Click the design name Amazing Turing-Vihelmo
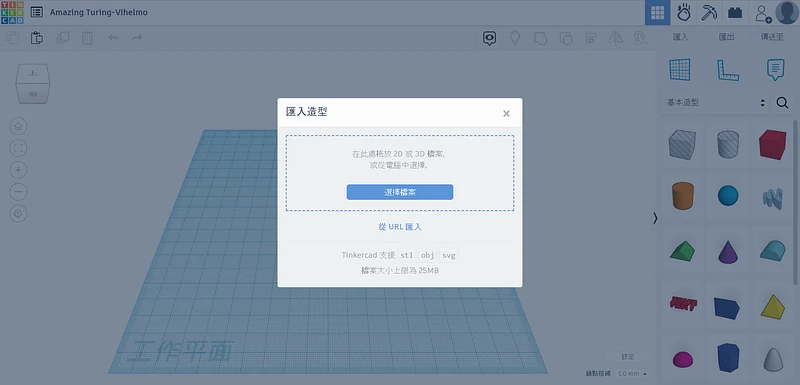Viewport: 800px width, 385px height. click(x=98, y=12)
